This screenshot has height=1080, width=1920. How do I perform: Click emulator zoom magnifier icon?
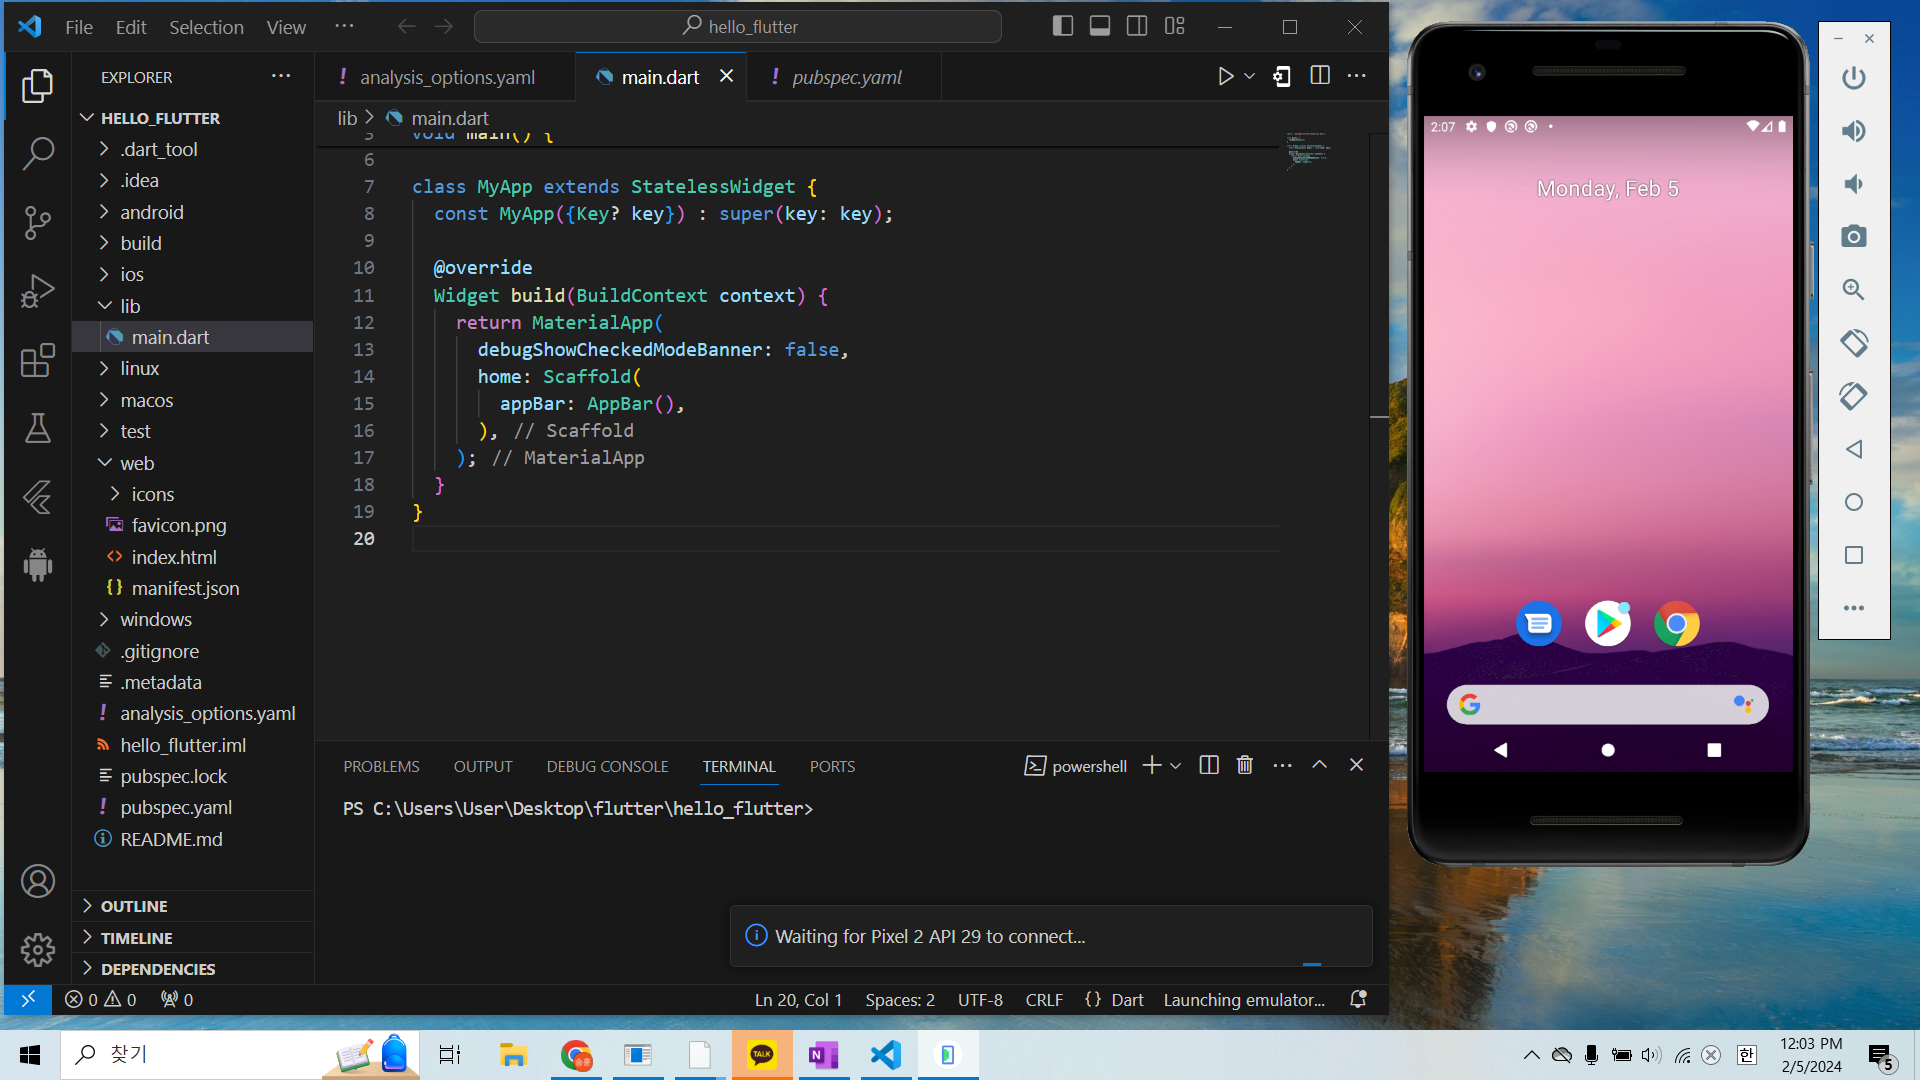click(x=1854, y=290)
